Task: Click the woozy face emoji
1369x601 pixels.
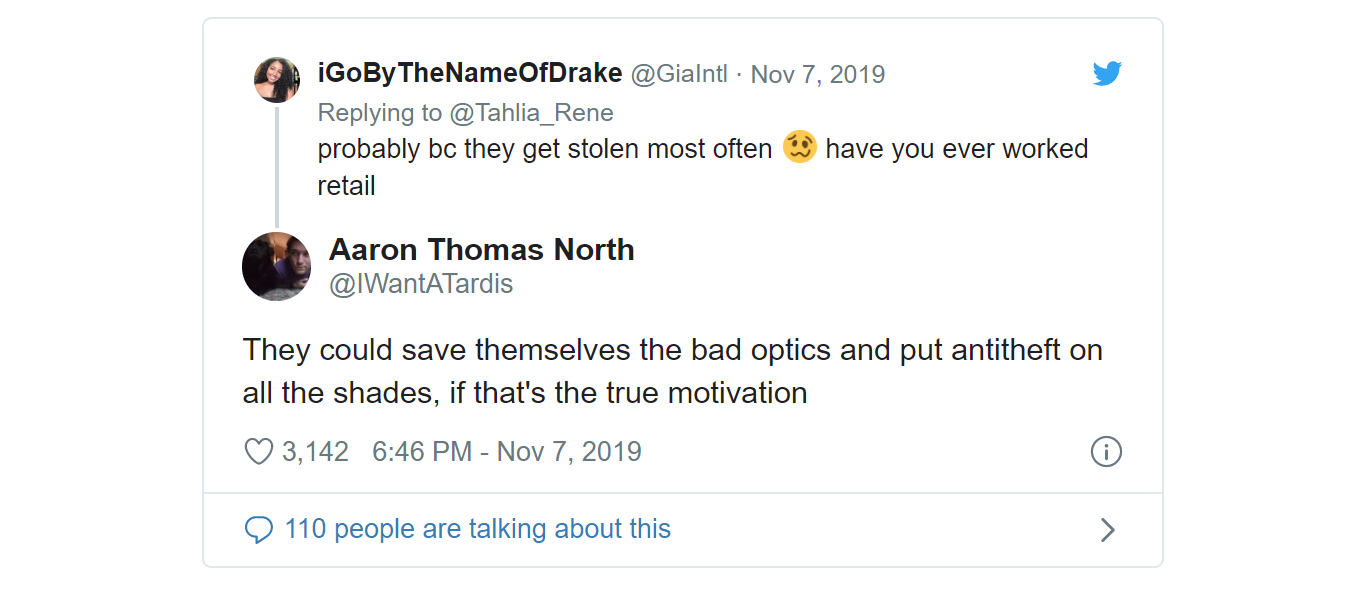Action: (800, 148)
